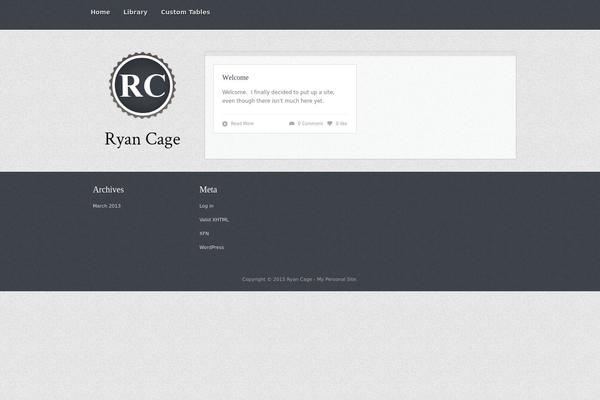Viewport: 600px width, 400px height.
Task: Click the Ryan Cage site title
Action: coord(142,139)
